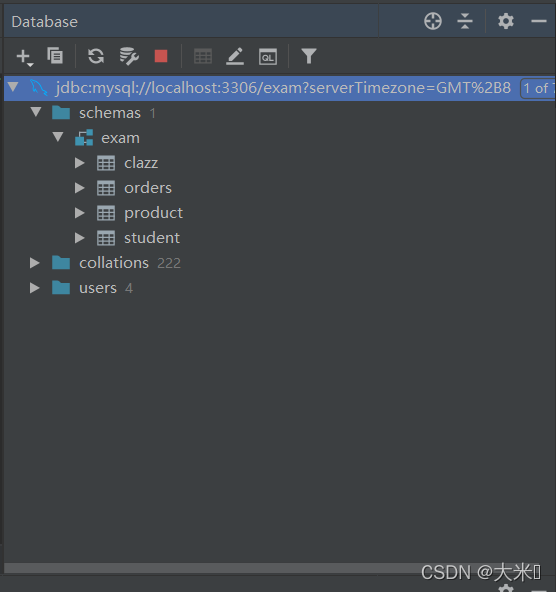The width and height of the screenshot is (556, 592).
Task: Select the student table label
Action: pyautogui.click(x=152, y=238)
